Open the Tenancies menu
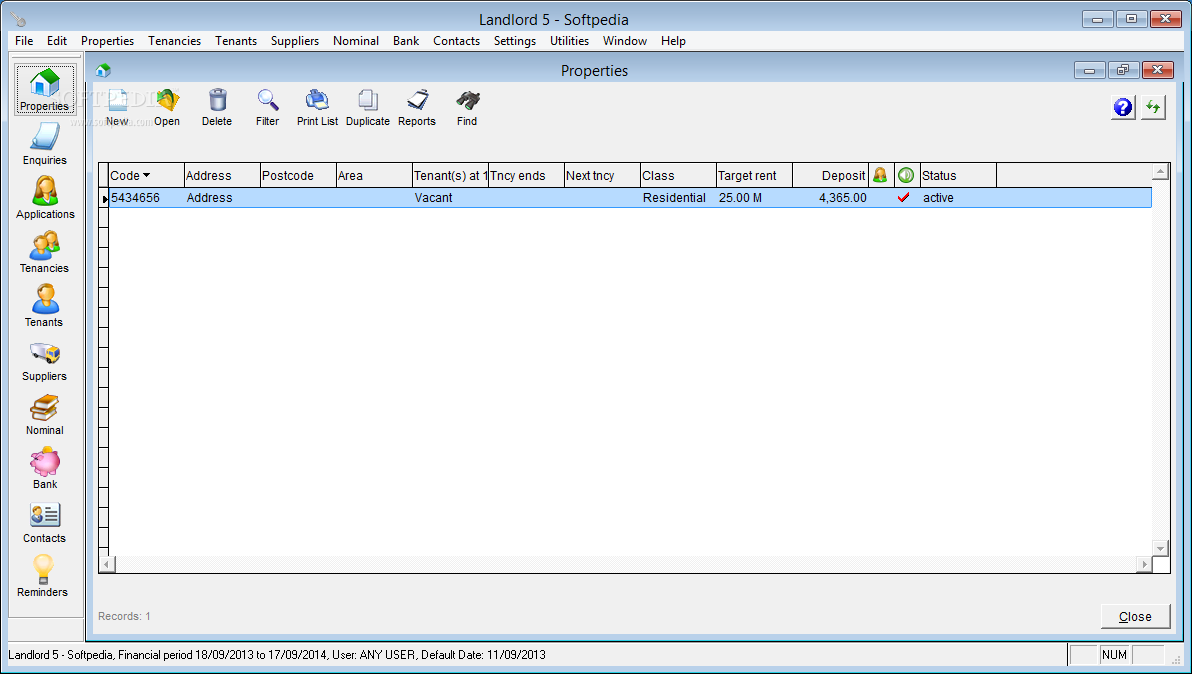 click(175, 41)
